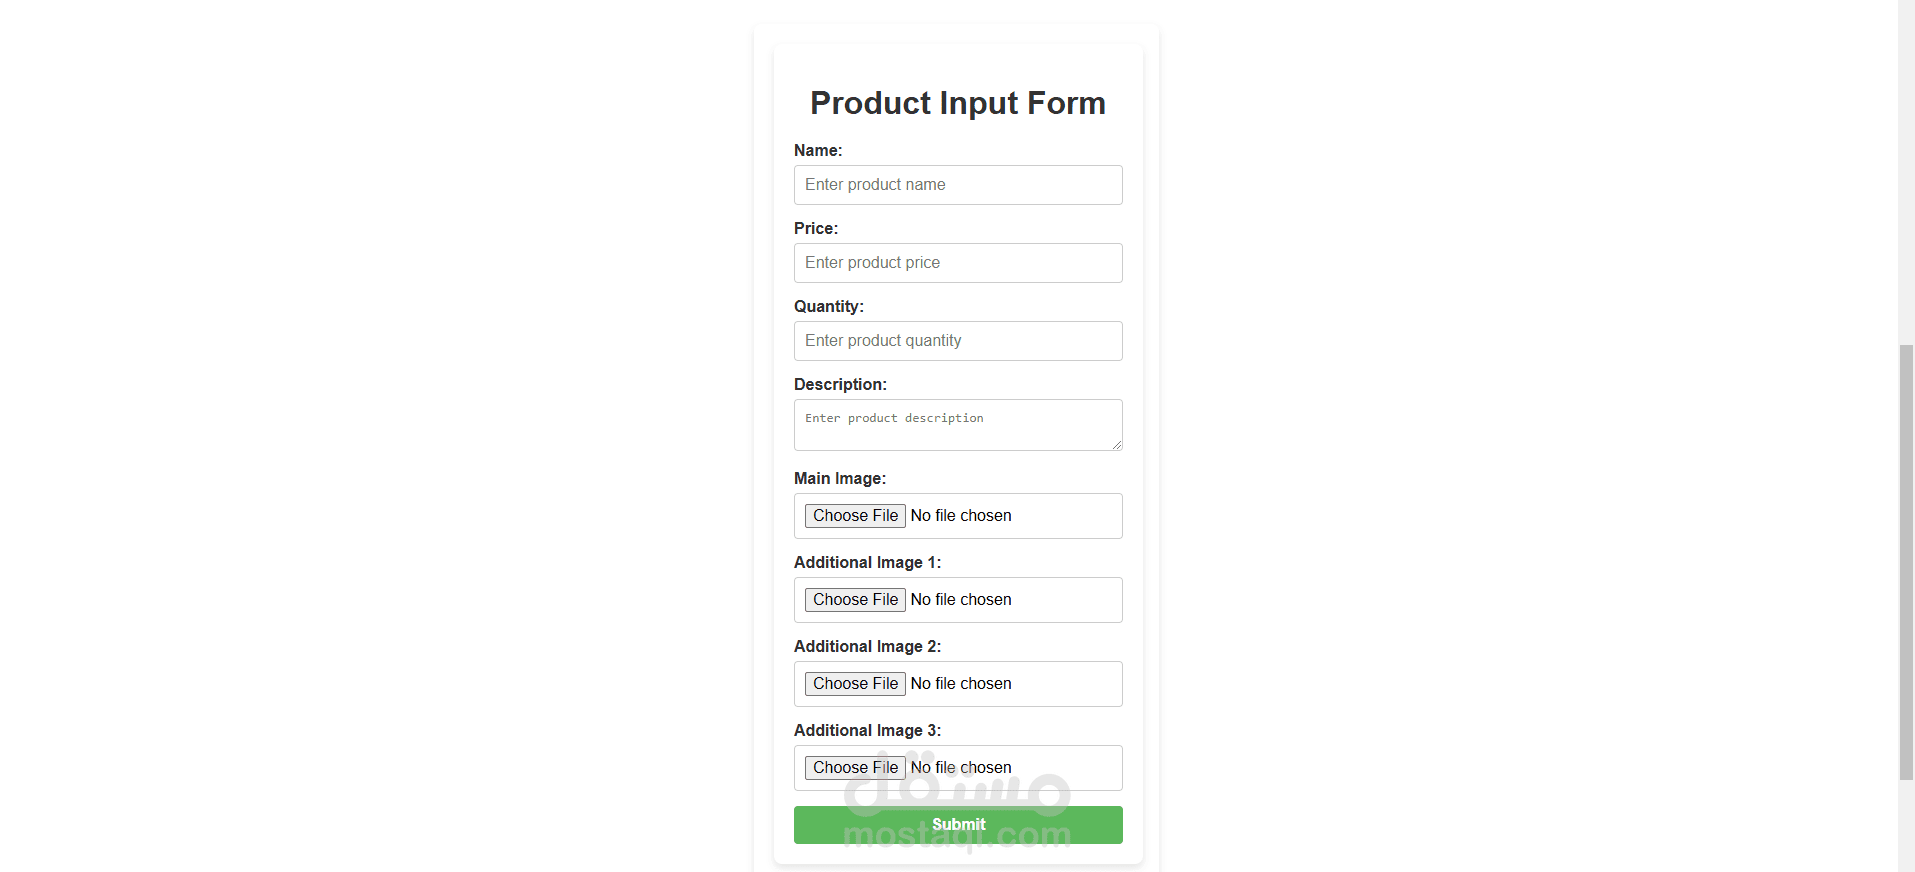Click the product name input field

[957, 185]
